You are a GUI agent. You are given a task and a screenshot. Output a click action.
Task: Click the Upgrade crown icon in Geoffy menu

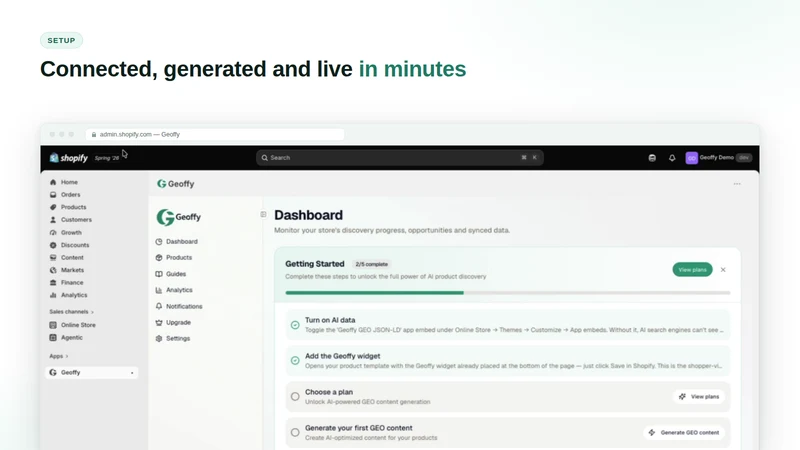coord(159,322)
